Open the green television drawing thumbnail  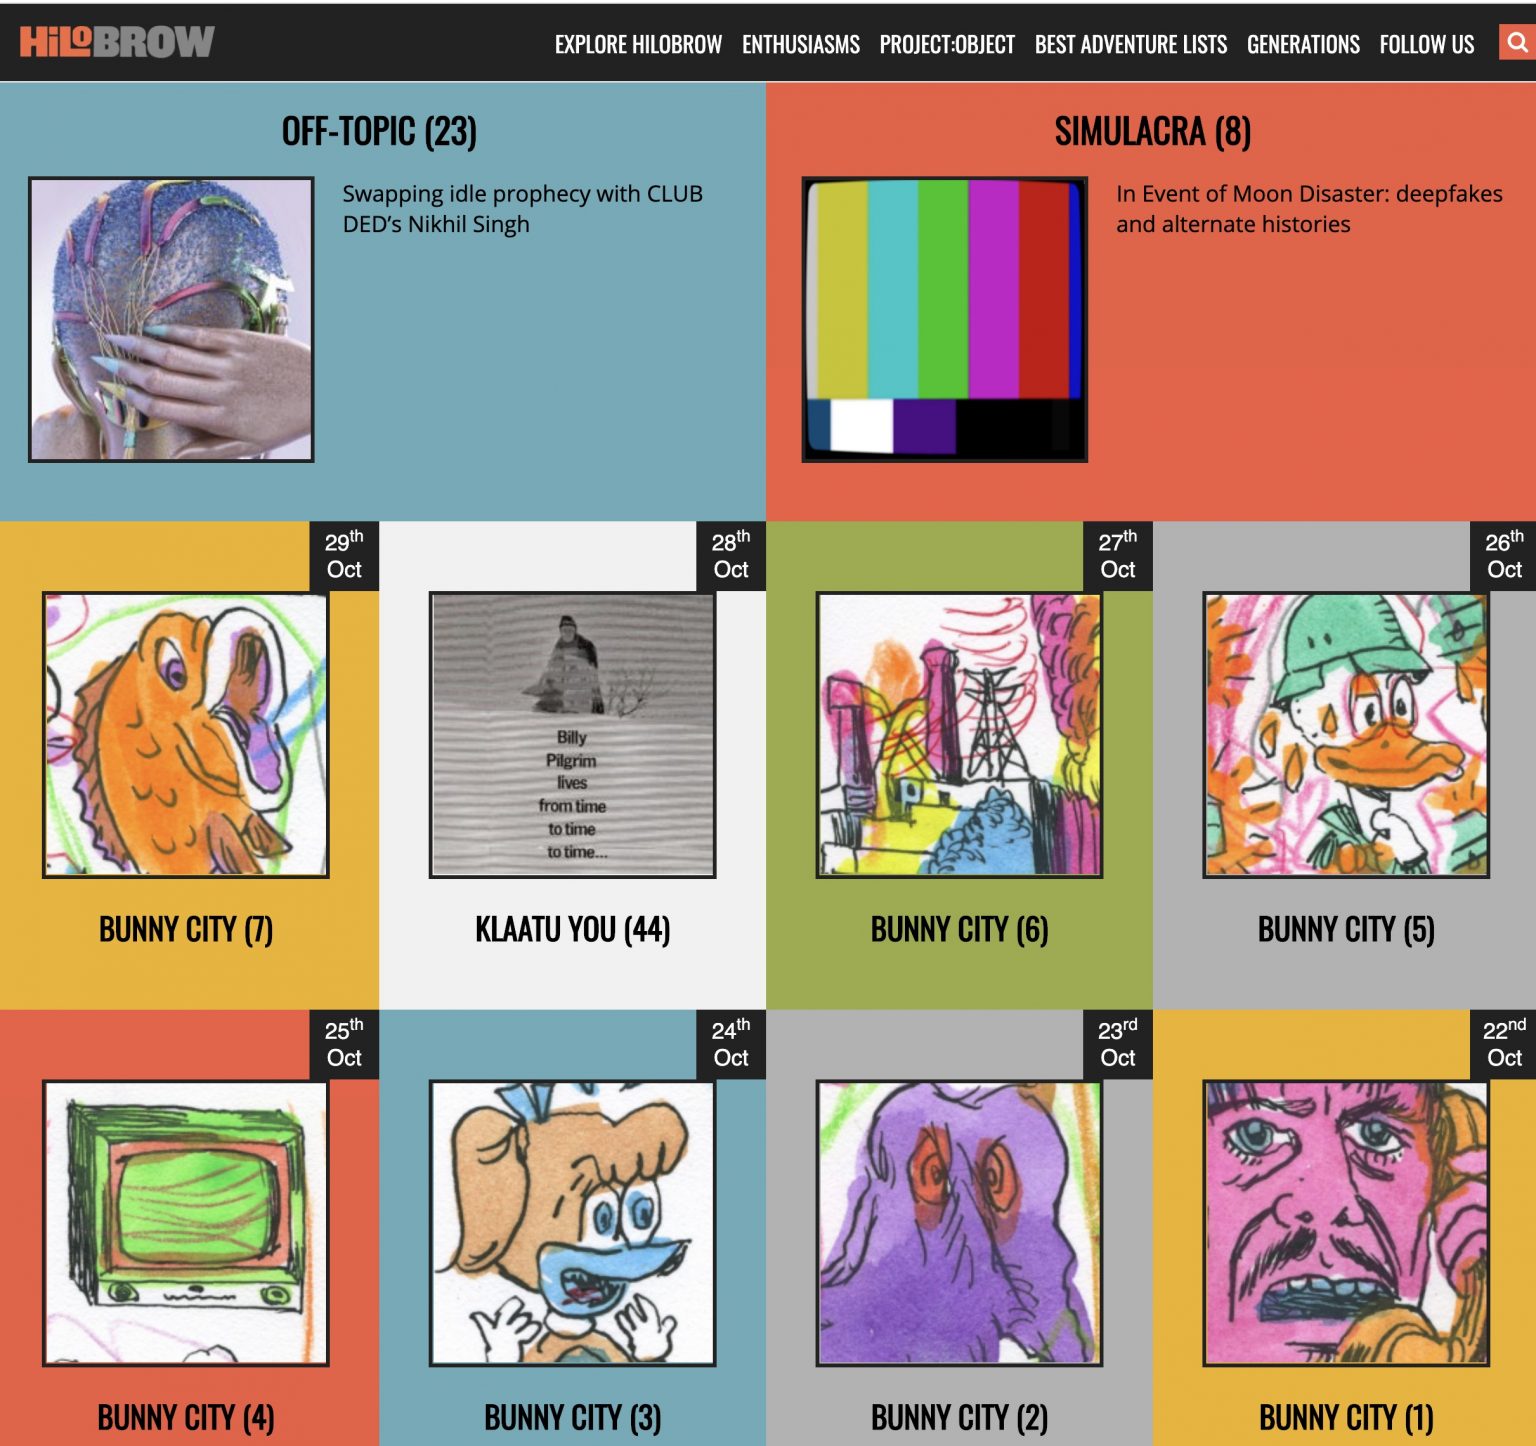pyautogui.click(x=185, y=1223)
